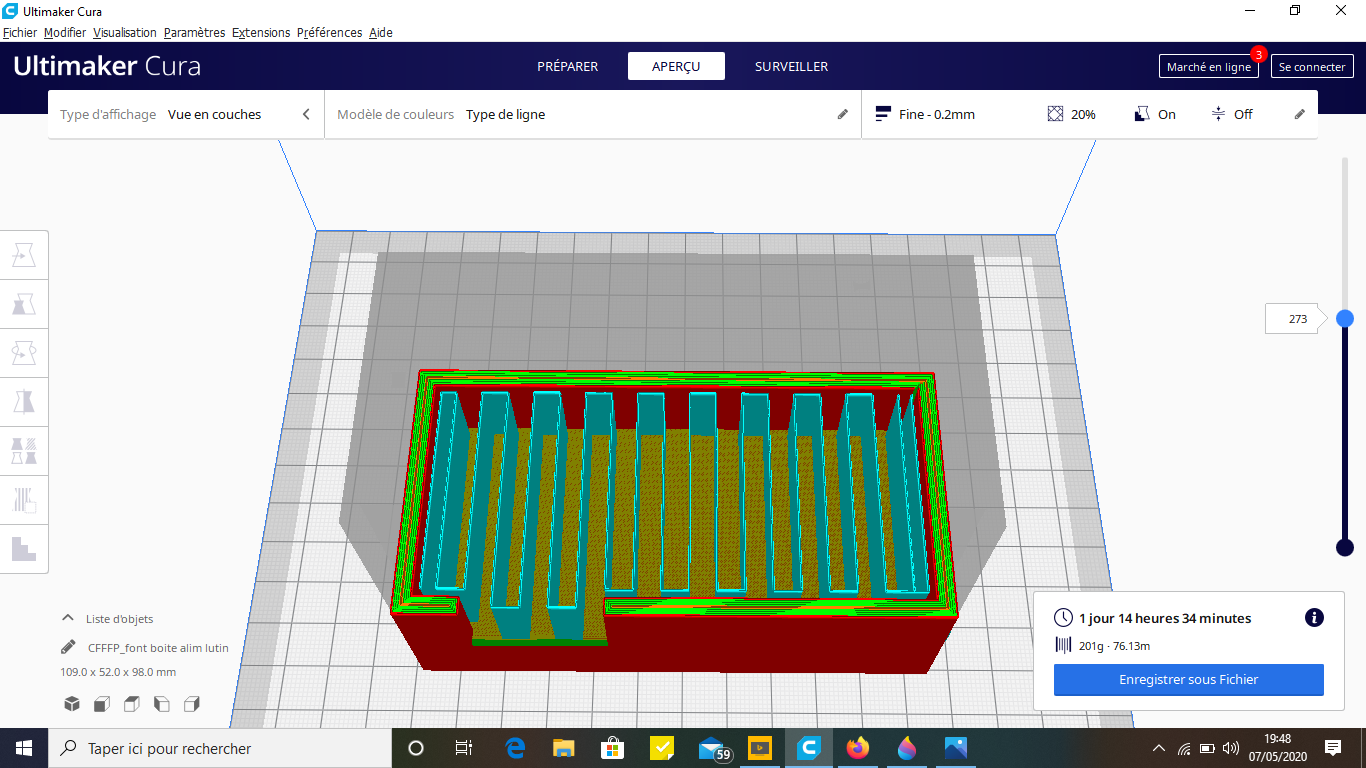Screen dimensions: 1366x768
Task: Edit color scheme pencil icon
Action: [x=842, y=114]
